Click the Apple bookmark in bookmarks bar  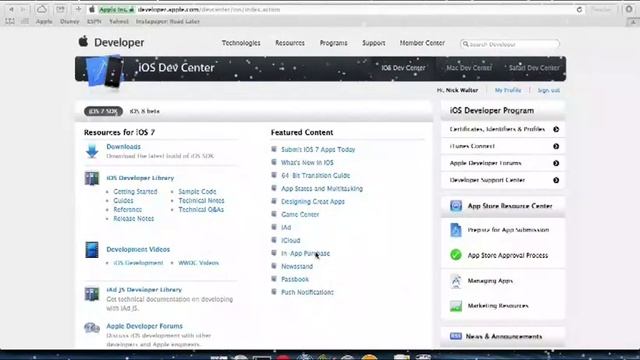44,22
